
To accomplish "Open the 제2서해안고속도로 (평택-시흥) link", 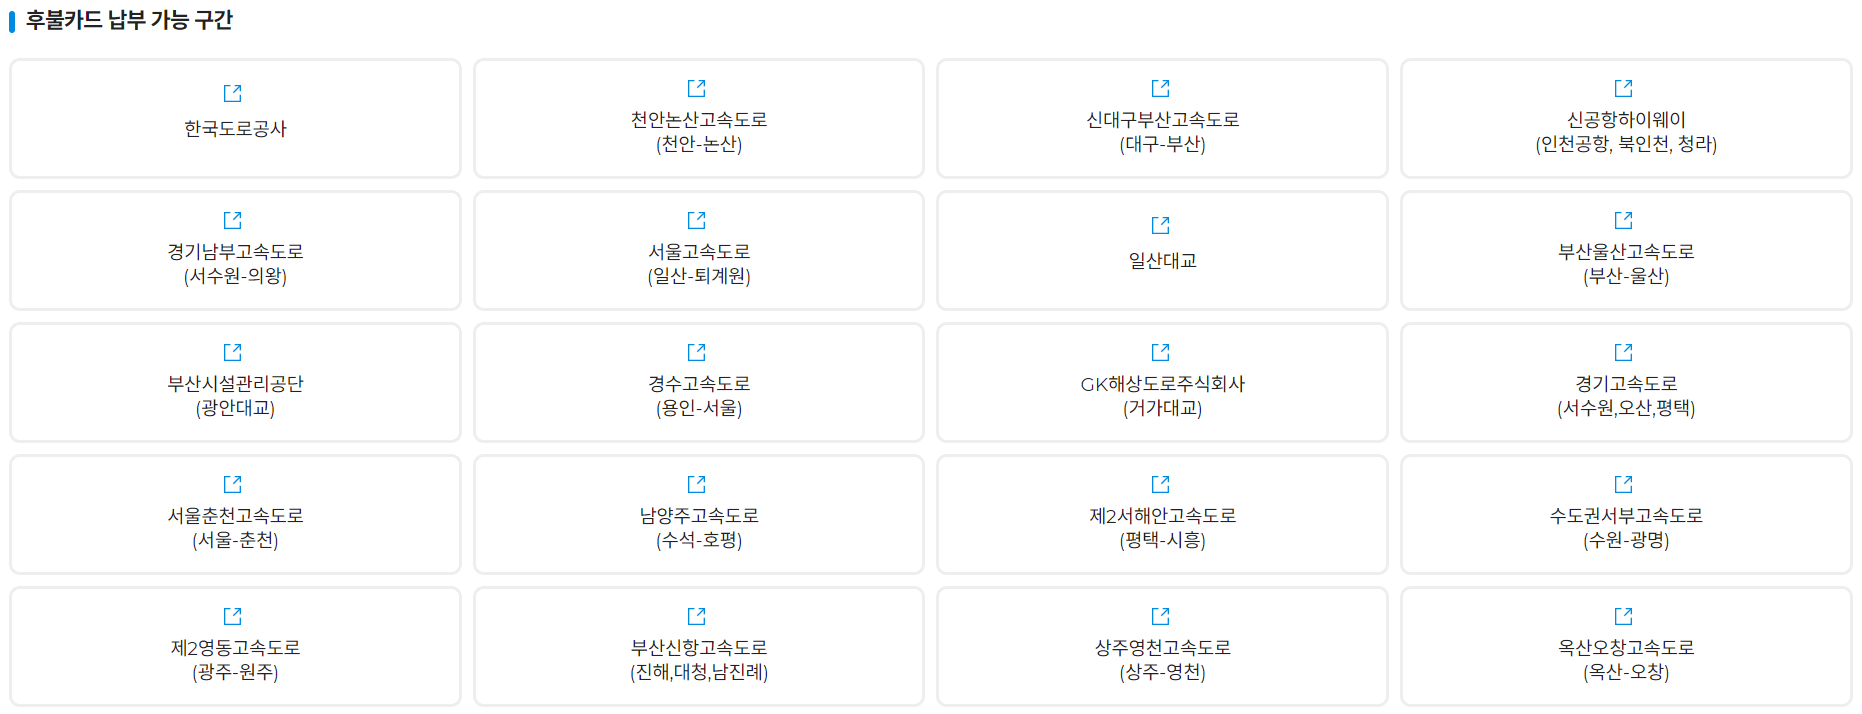I will click(x=1160, y=514).
